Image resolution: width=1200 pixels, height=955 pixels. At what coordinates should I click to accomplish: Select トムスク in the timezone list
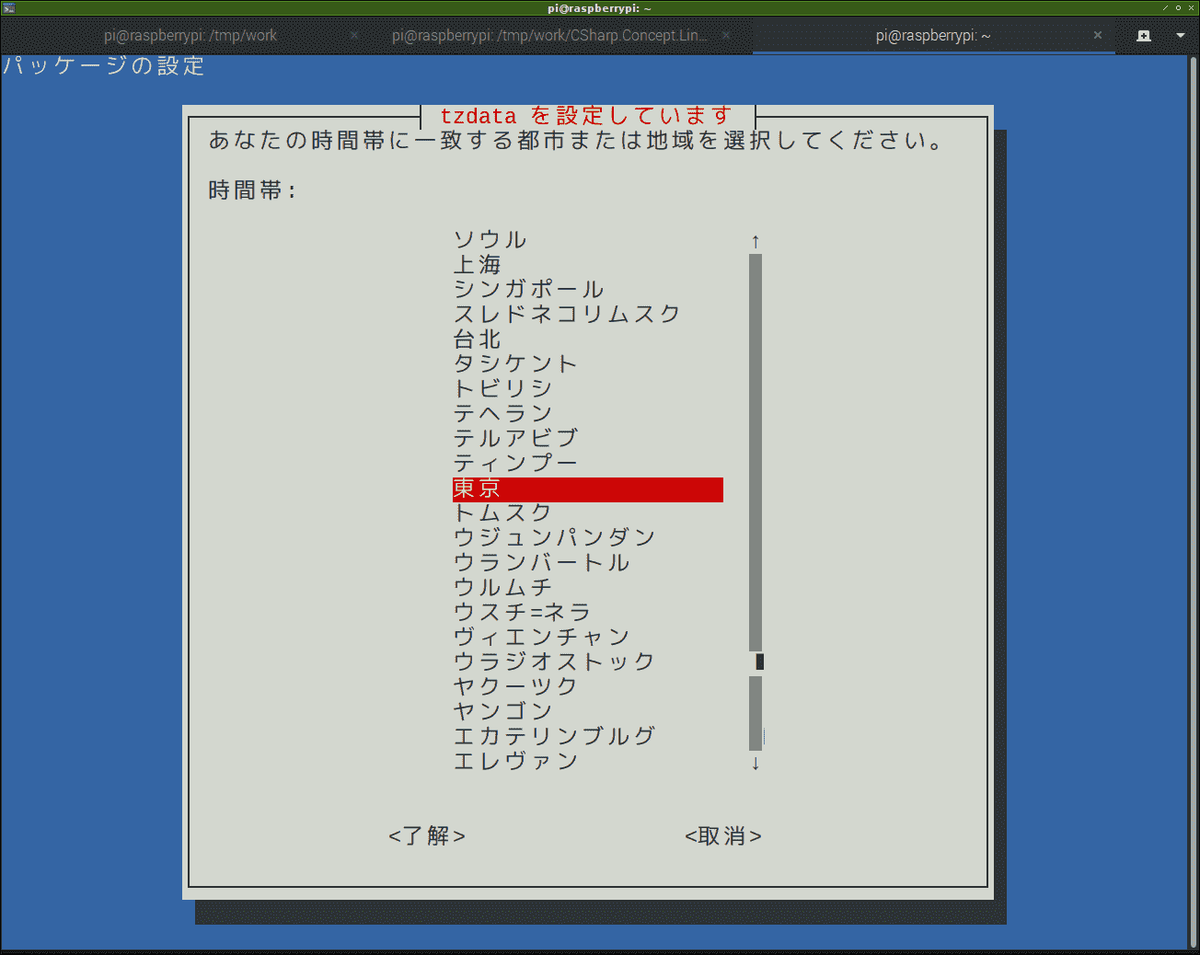tap(503, 513)
